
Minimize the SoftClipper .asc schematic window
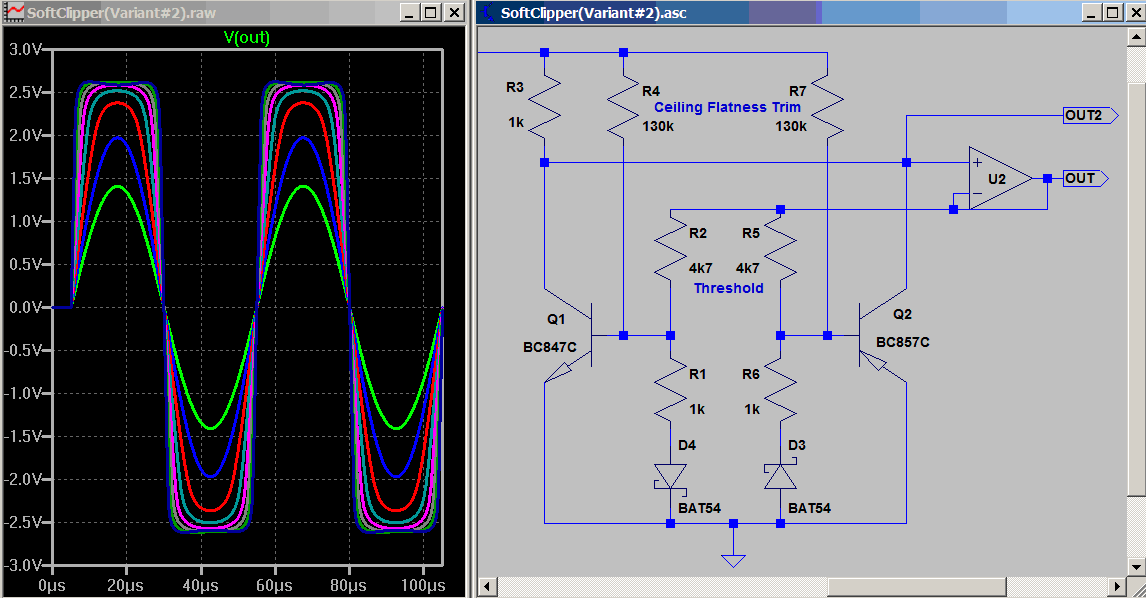click(1091, 12)
